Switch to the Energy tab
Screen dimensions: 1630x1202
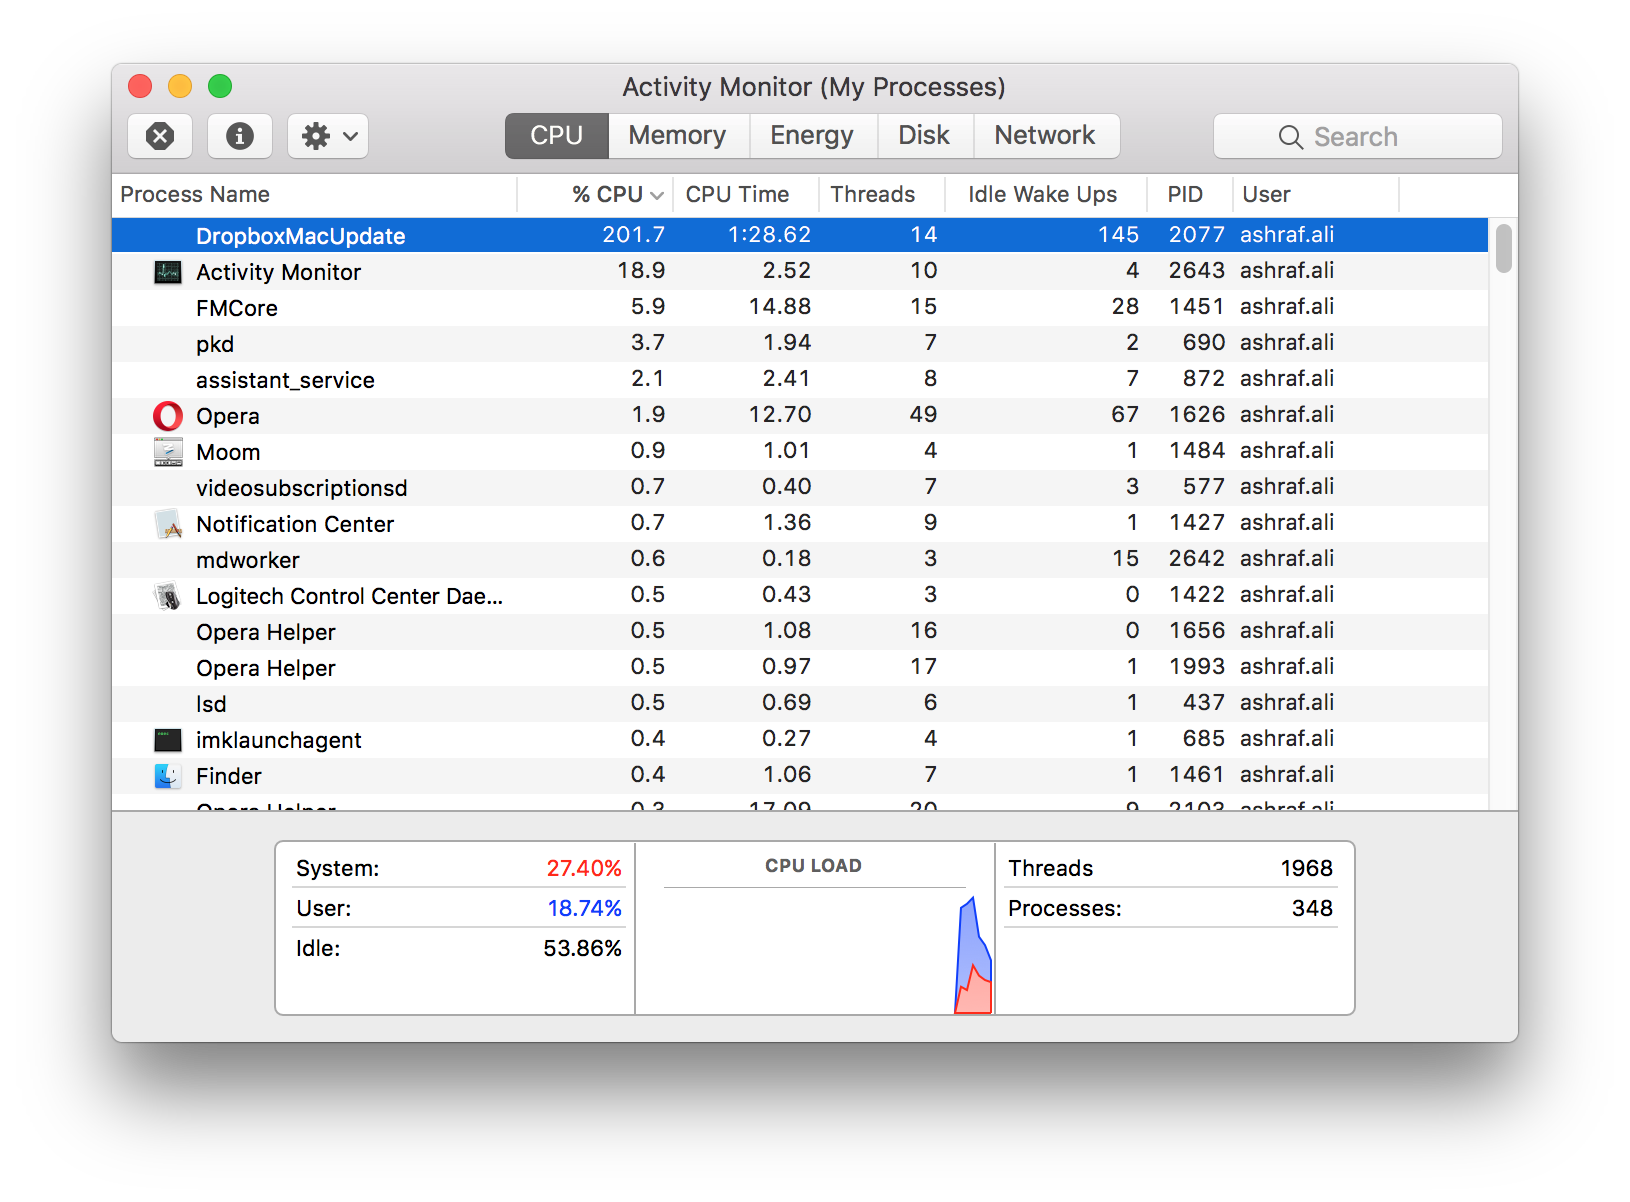[812, 135]
